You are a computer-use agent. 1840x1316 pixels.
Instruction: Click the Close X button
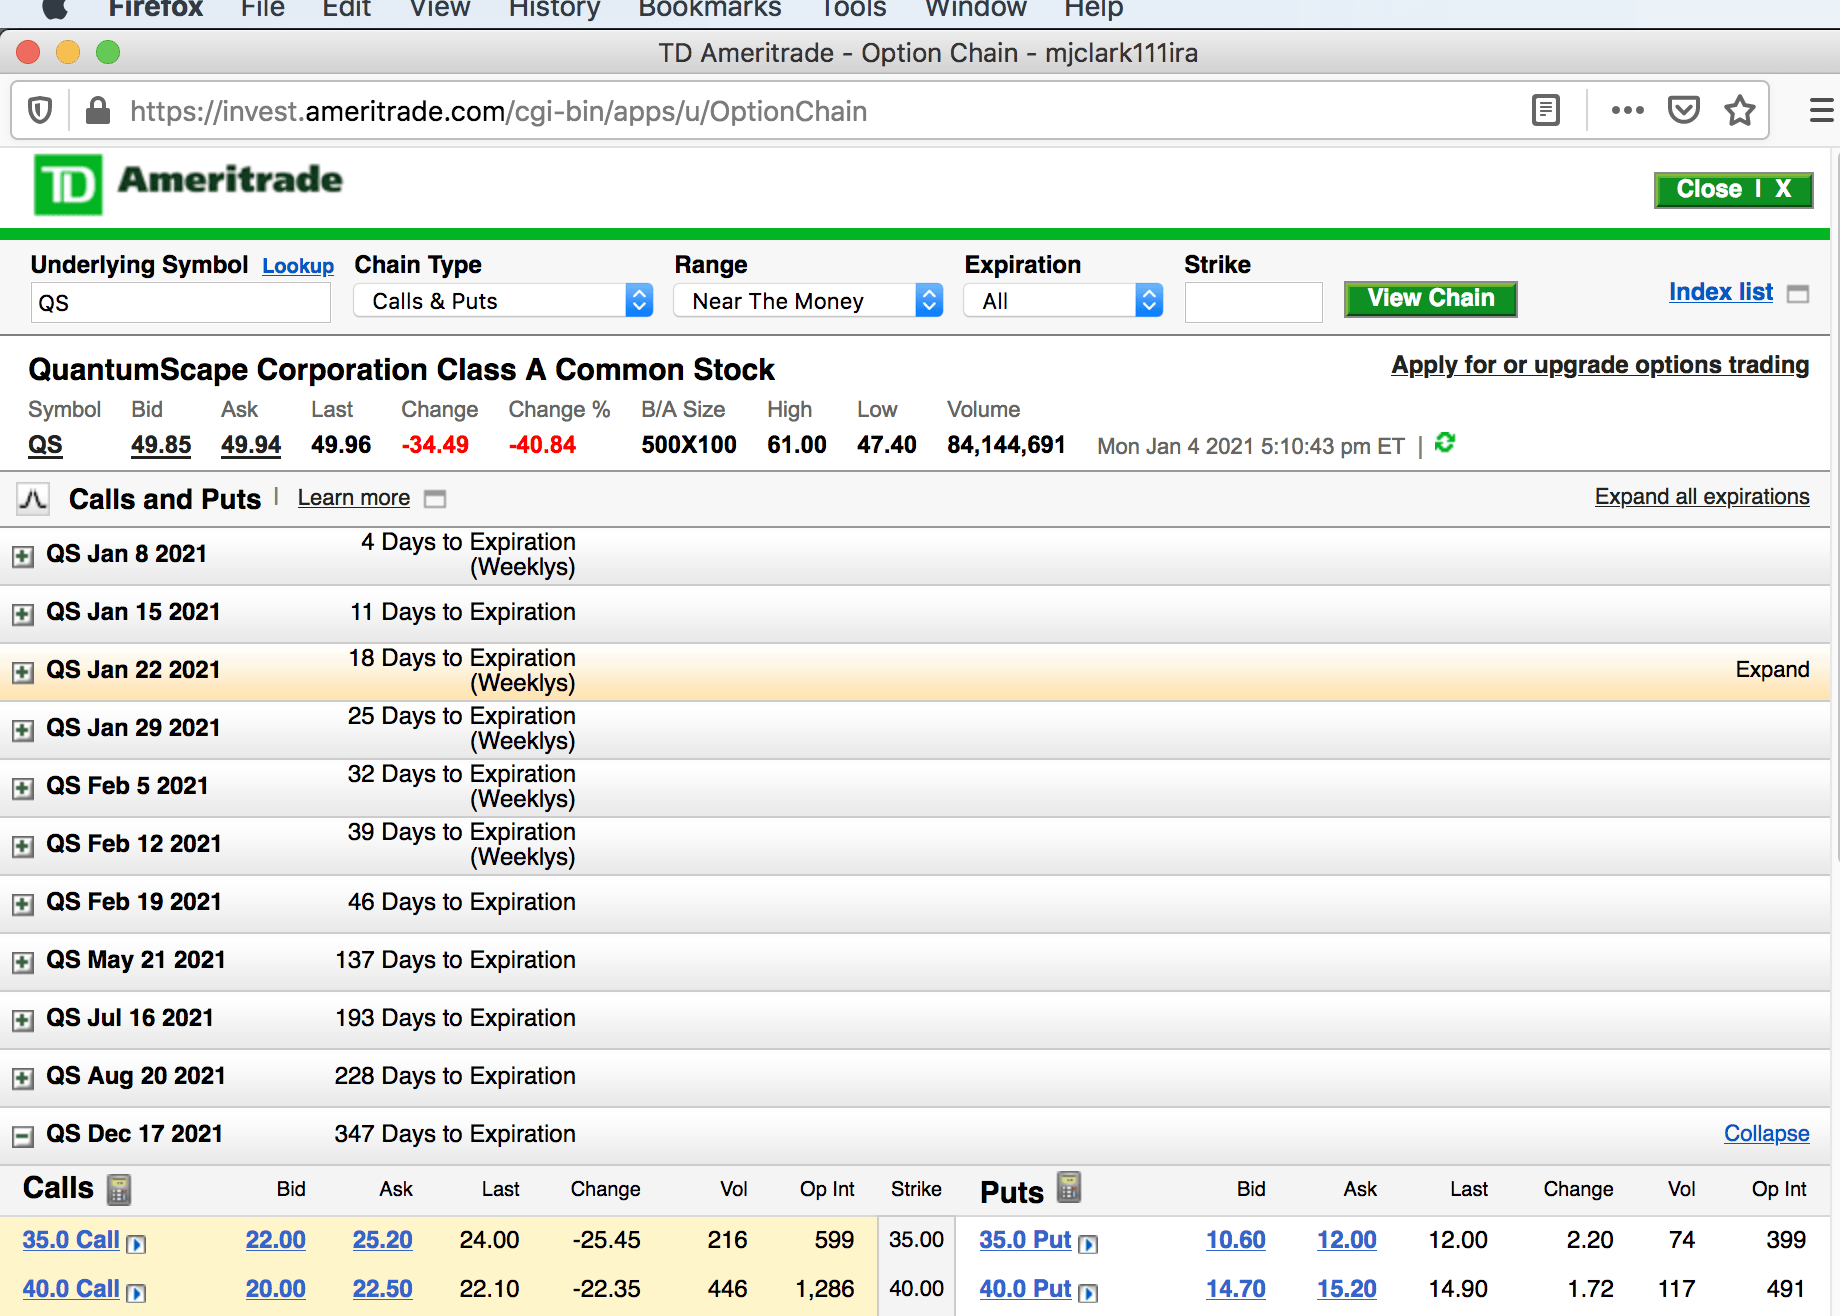[x=1733, y=189]
